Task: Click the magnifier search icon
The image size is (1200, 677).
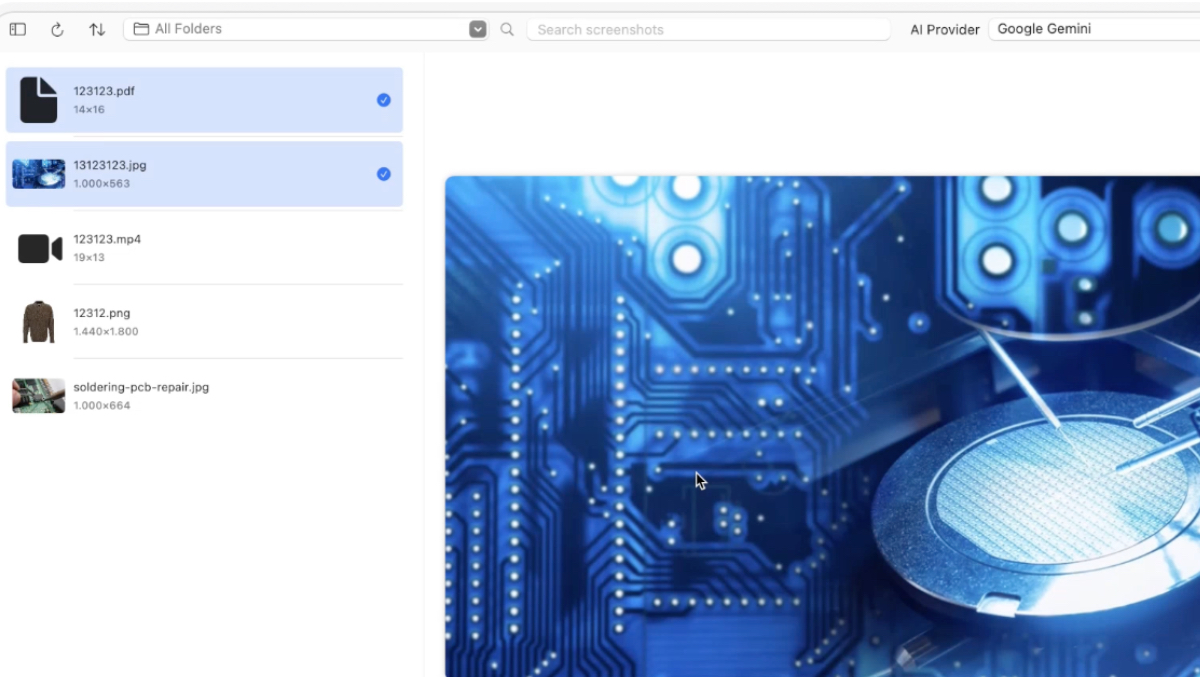Action: pos(507,29)
